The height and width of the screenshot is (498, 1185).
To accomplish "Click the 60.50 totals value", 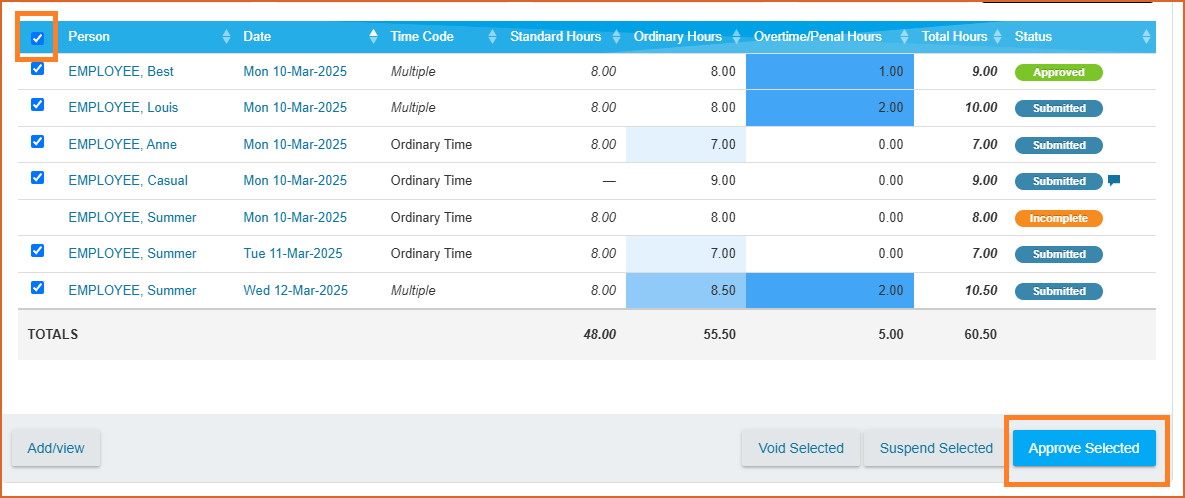I will (x=980, y=334).
